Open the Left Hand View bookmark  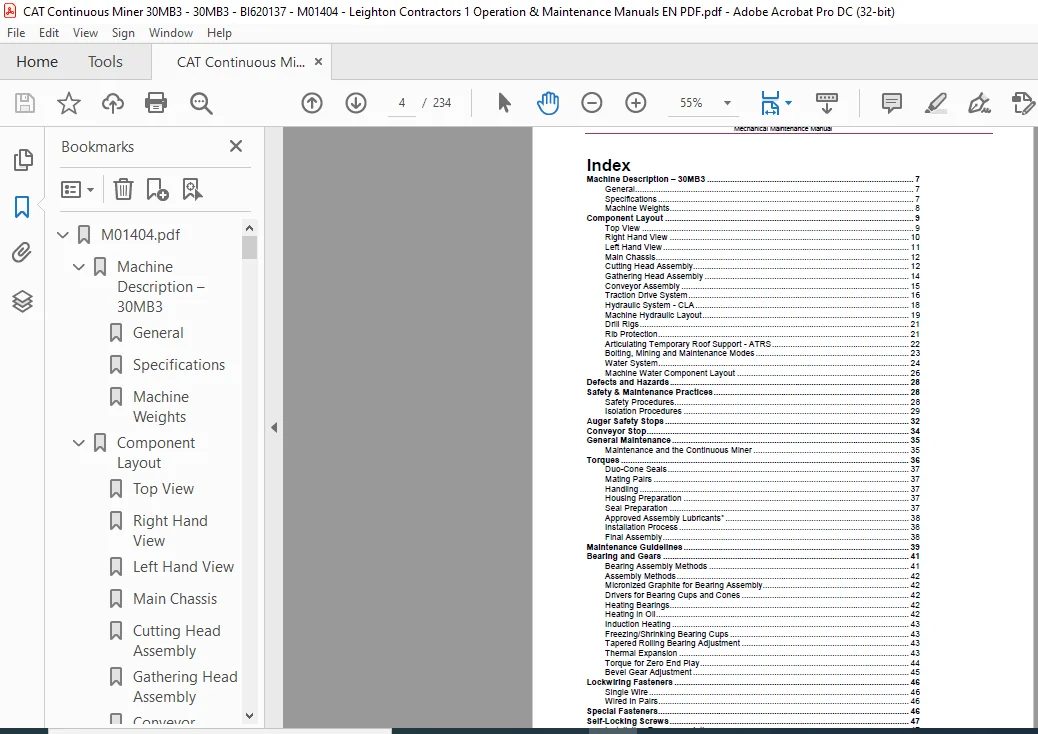point(183,567)
